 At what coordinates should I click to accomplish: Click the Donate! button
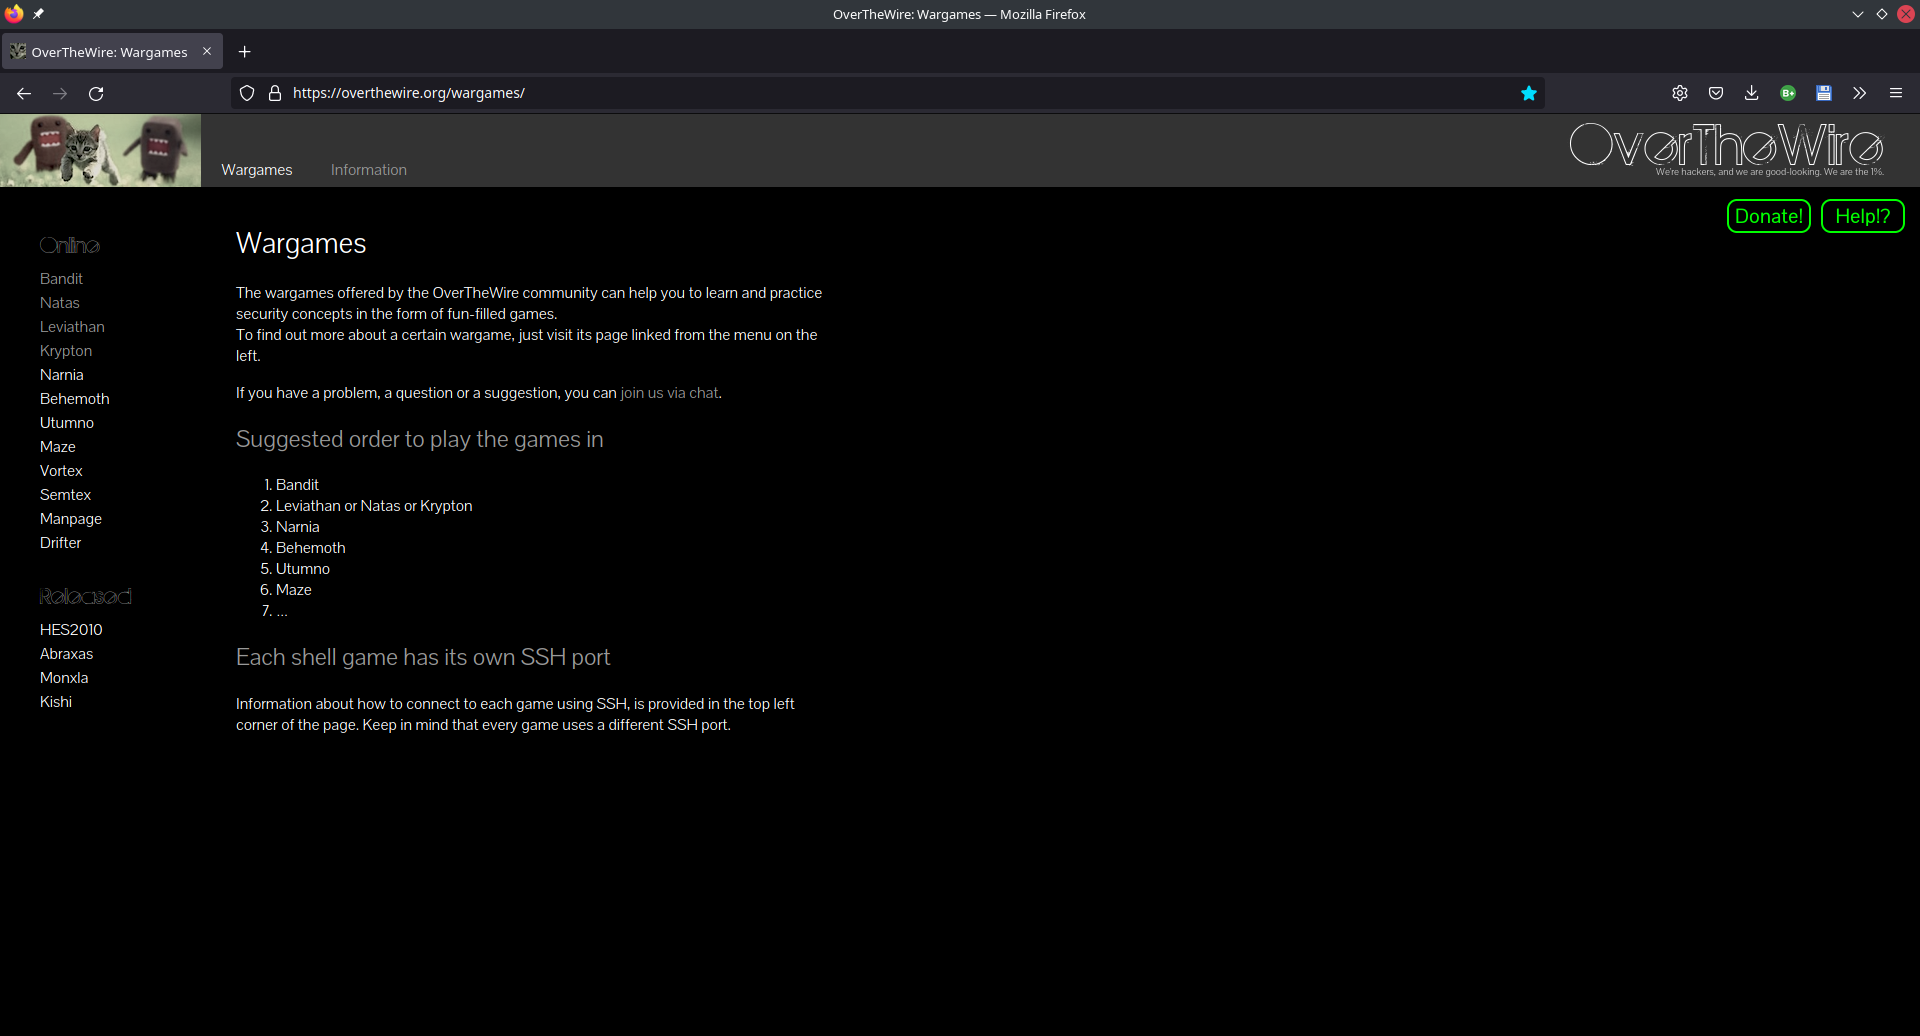tap(1768, 216)
